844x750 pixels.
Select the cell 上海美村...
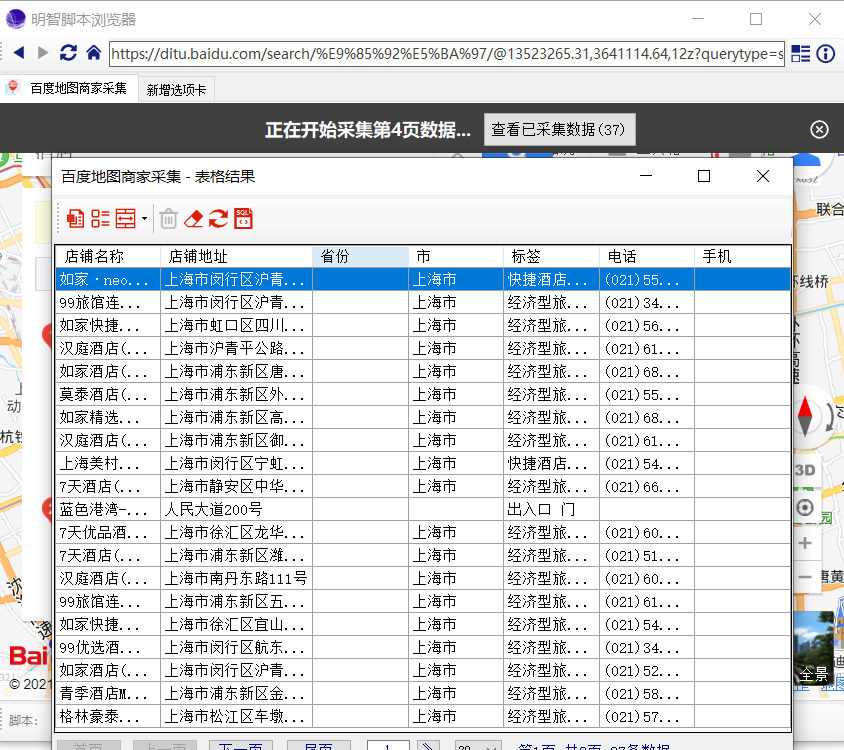[x=108, y=463]
